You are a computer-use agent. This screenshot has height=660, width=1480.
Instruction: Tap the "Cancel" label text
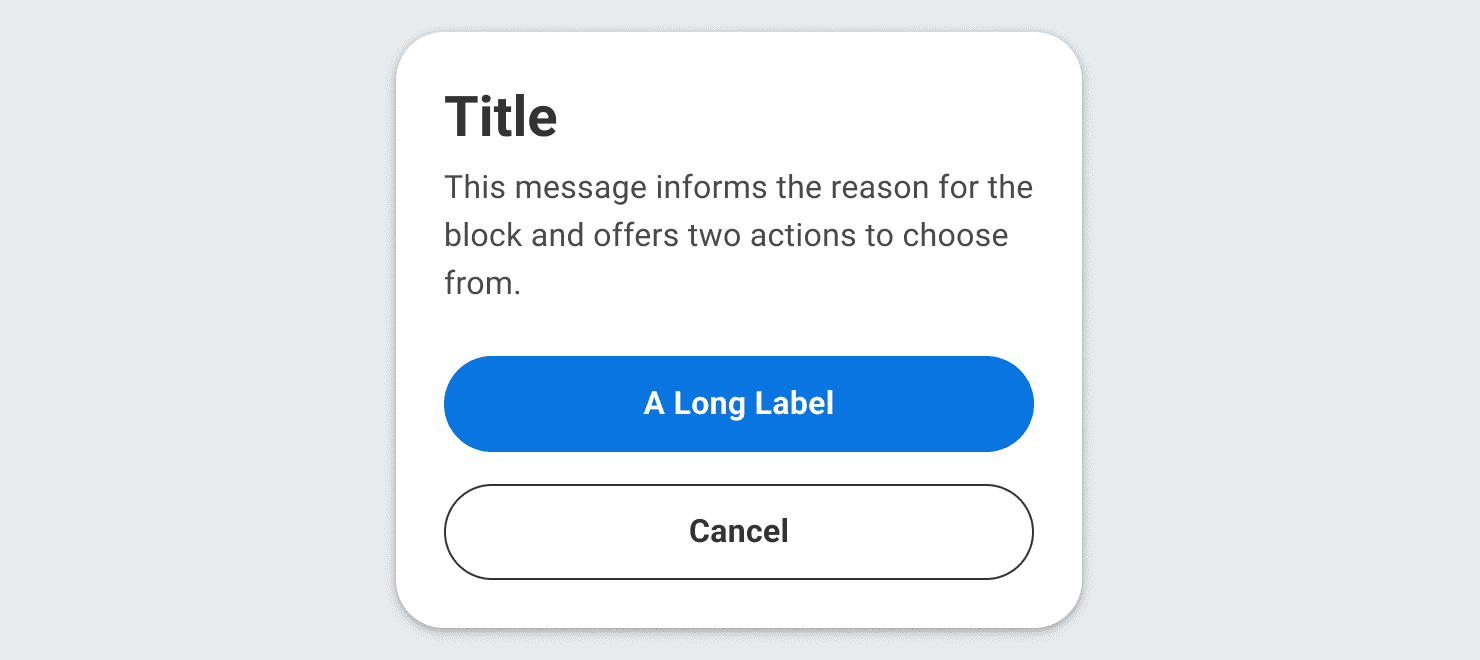click(x=738, y=532)
